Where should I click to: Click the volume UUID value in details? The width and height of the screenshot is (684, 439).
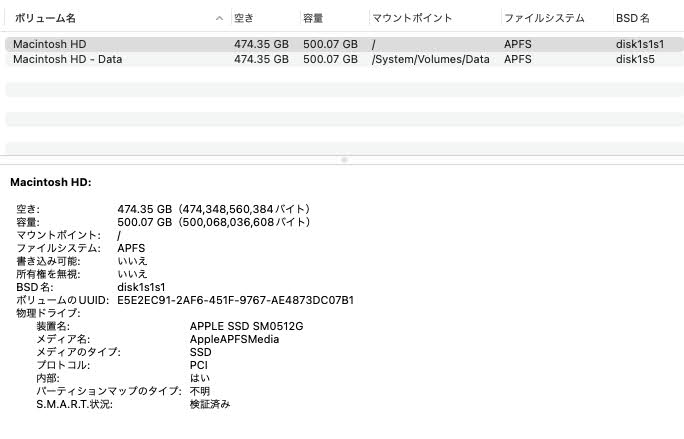tap(235, 300)
